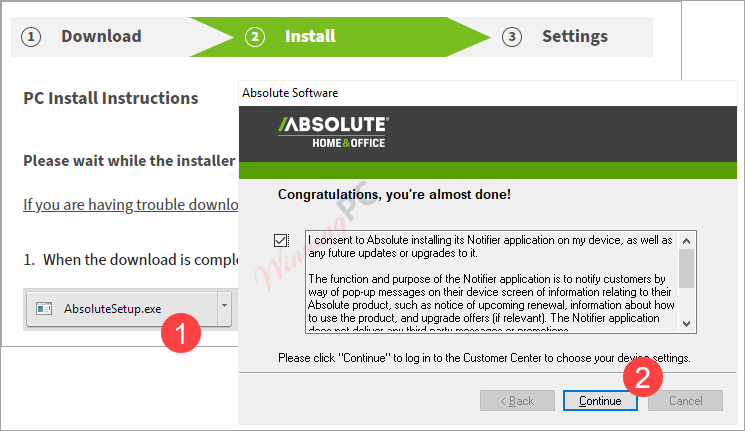Toggle the Notifier consent checkbox
745x431 pixels.
coord(281,240)
